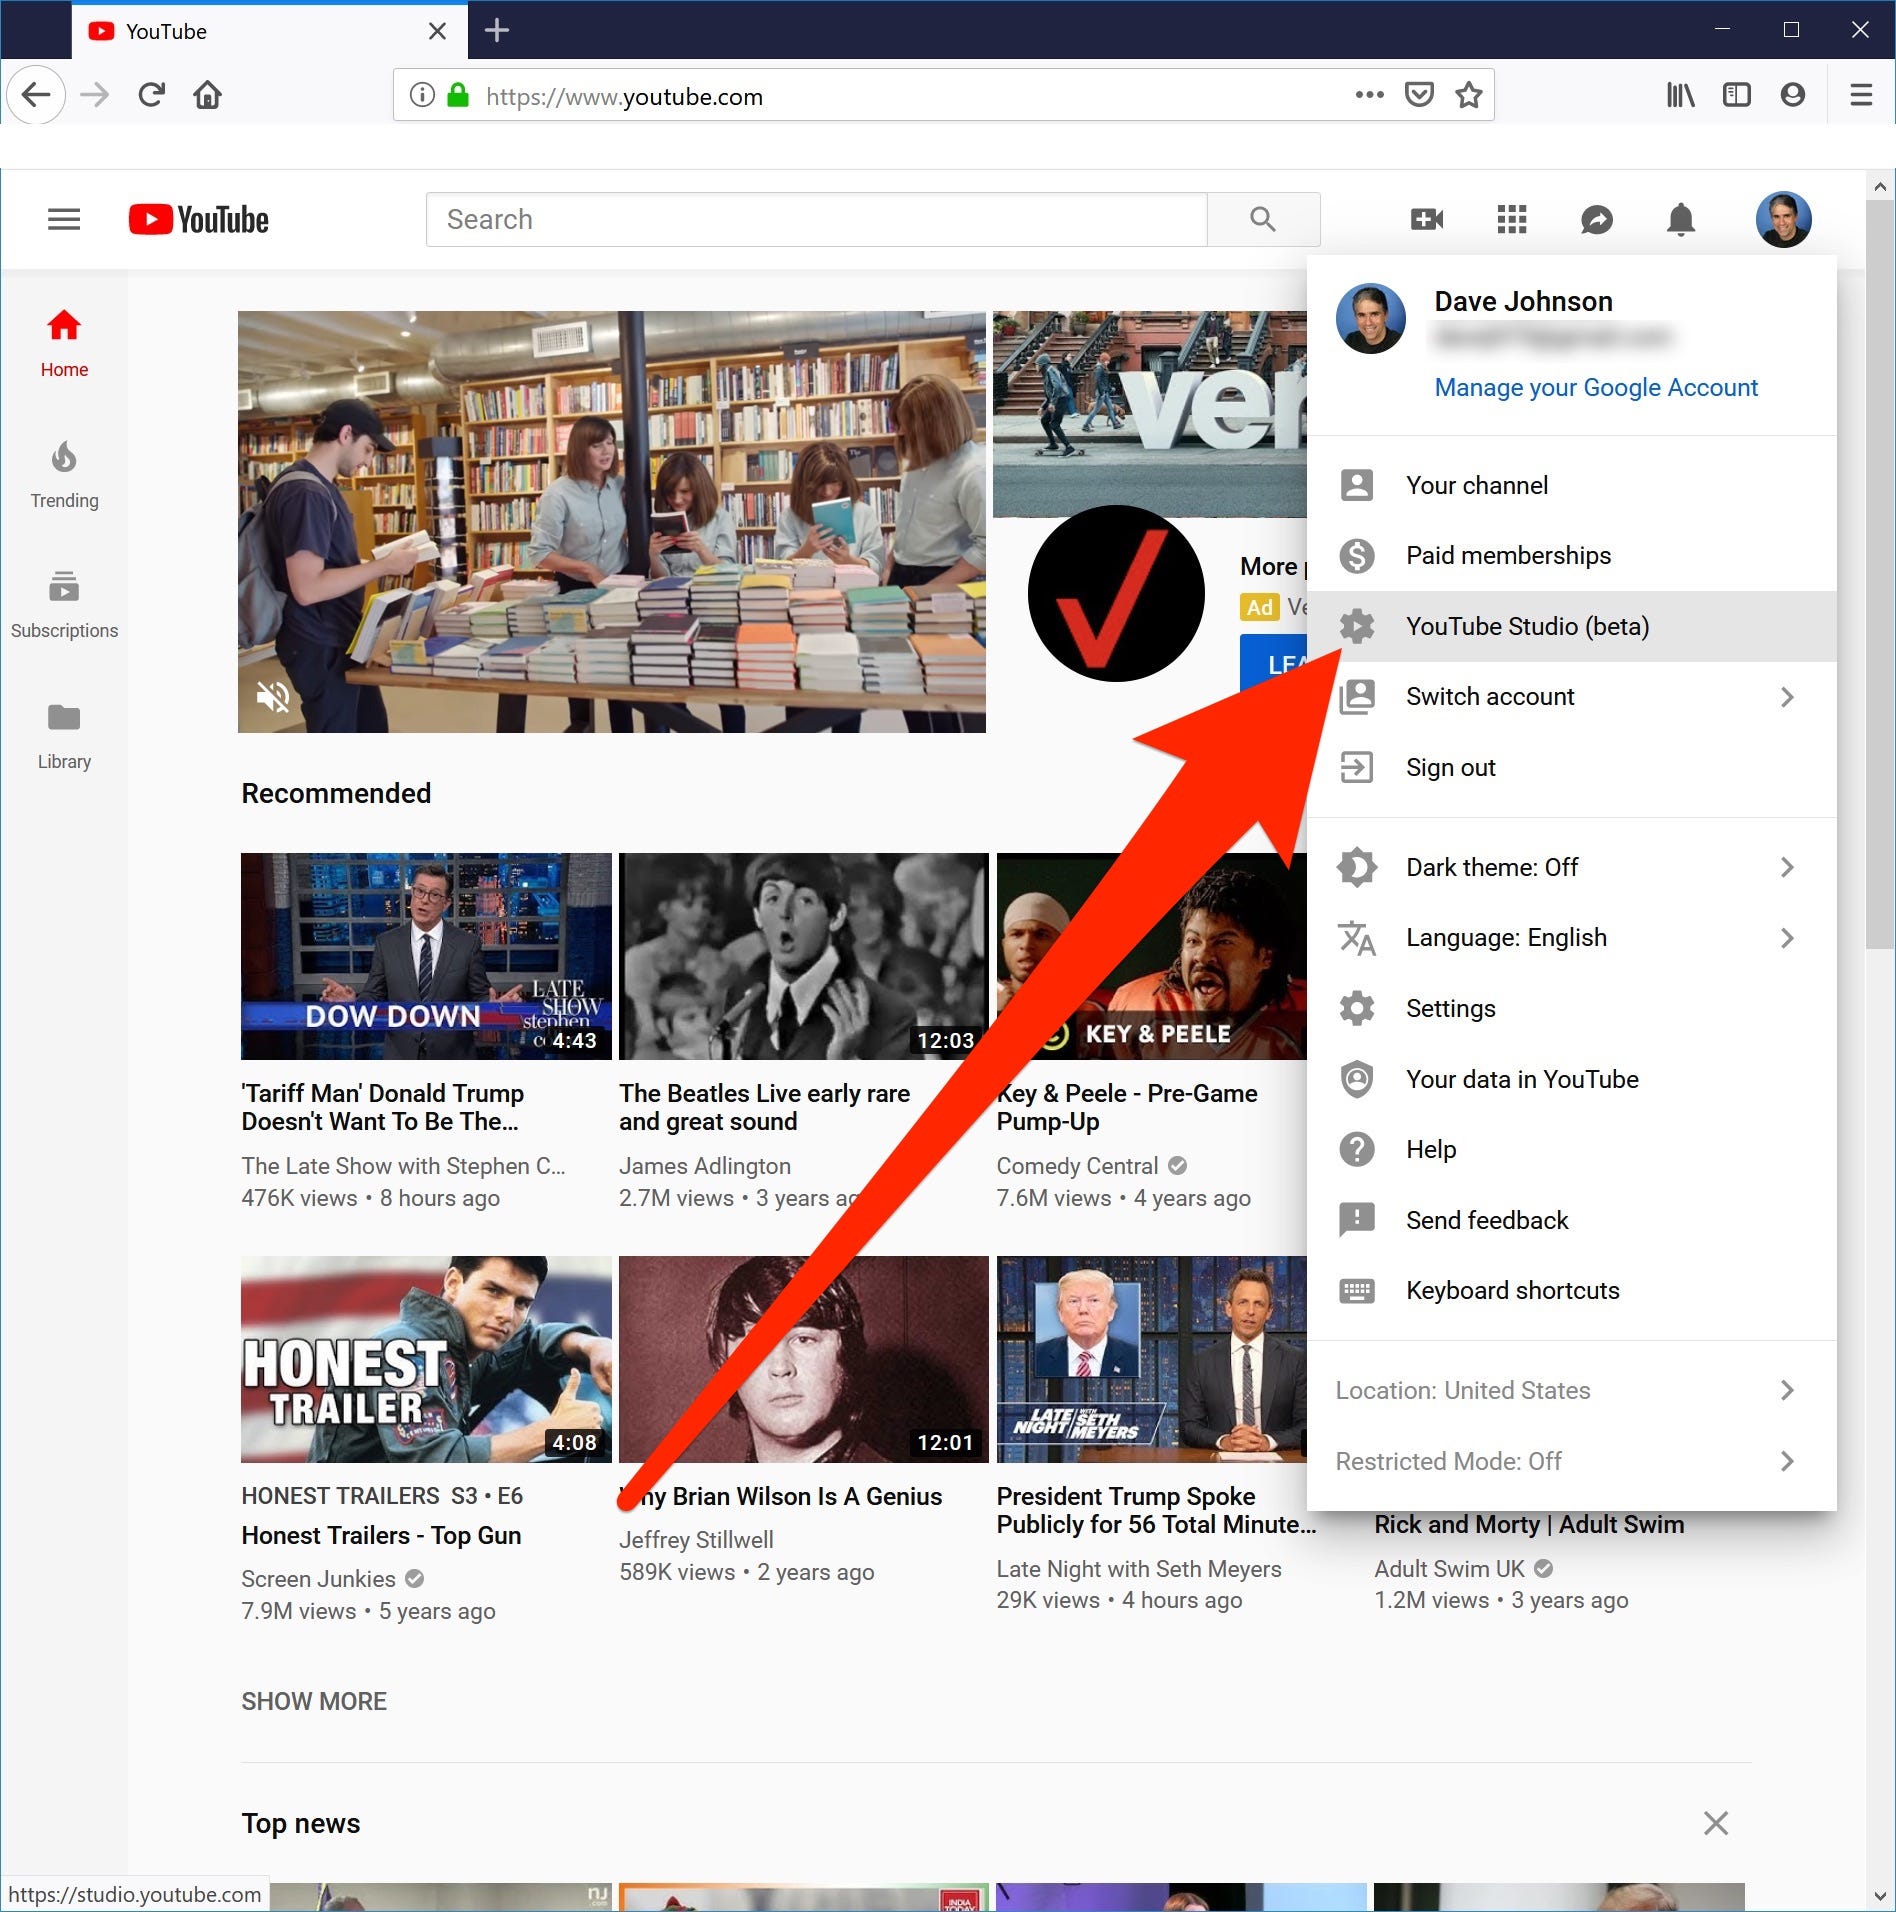Show site information icon in address bar

pos(422,95)
